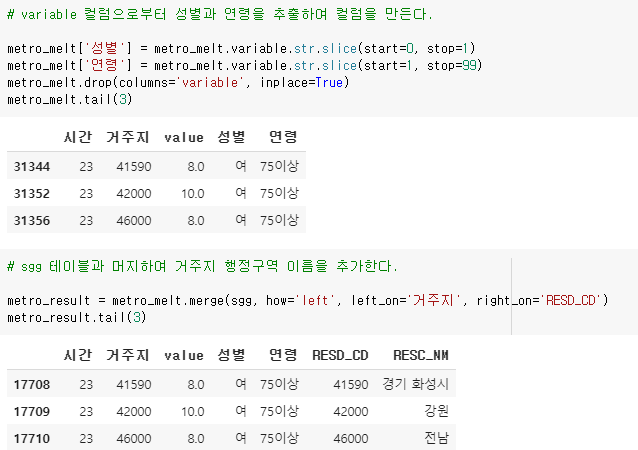Click the 시간 header in the first output table
This screenshot has height=450, width=638.
[x=78, y=137]
